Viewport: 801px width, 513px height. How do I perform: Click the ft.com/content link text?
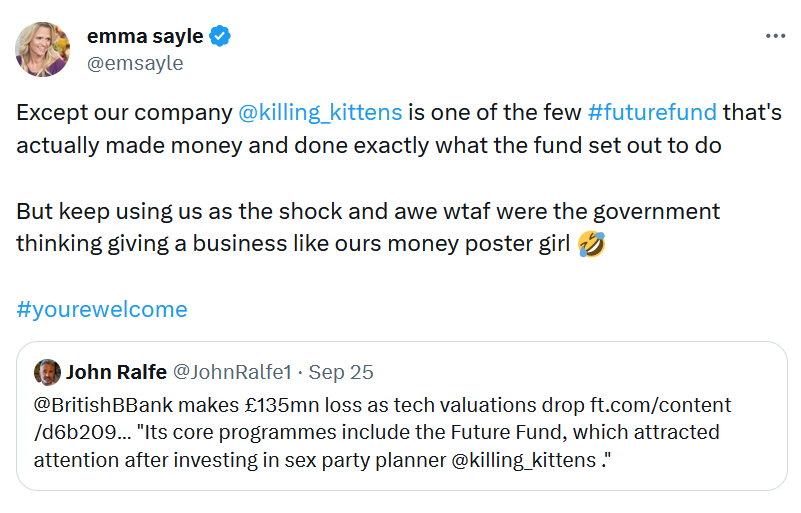point(660,406)
